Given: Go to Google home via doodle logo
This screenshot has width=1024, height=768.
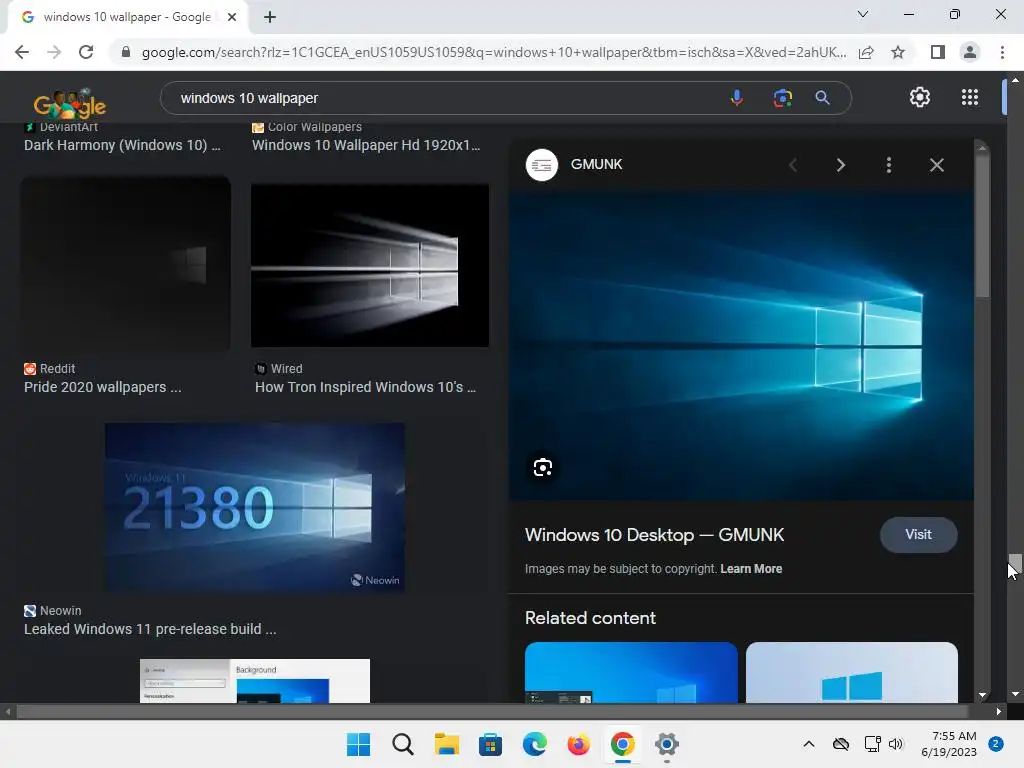Looking at the screenshot, I should point(70,103).
